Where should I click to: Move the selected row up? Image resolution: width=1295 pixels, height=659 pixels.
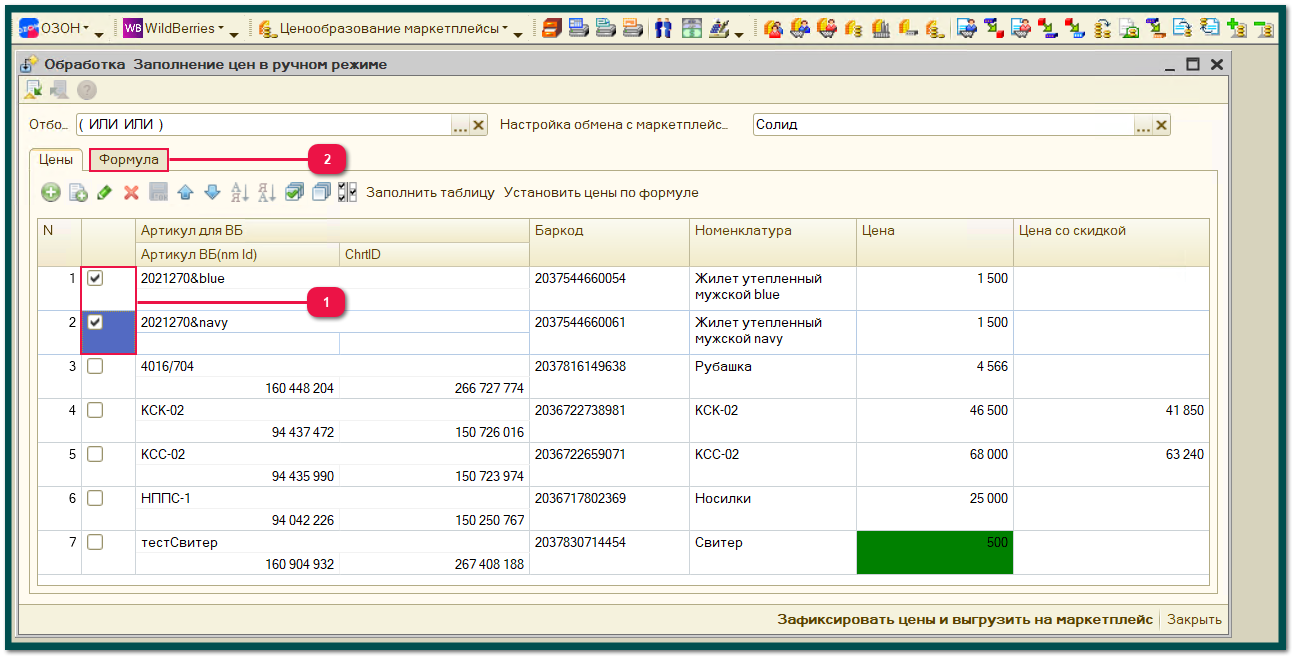point(185,192)
